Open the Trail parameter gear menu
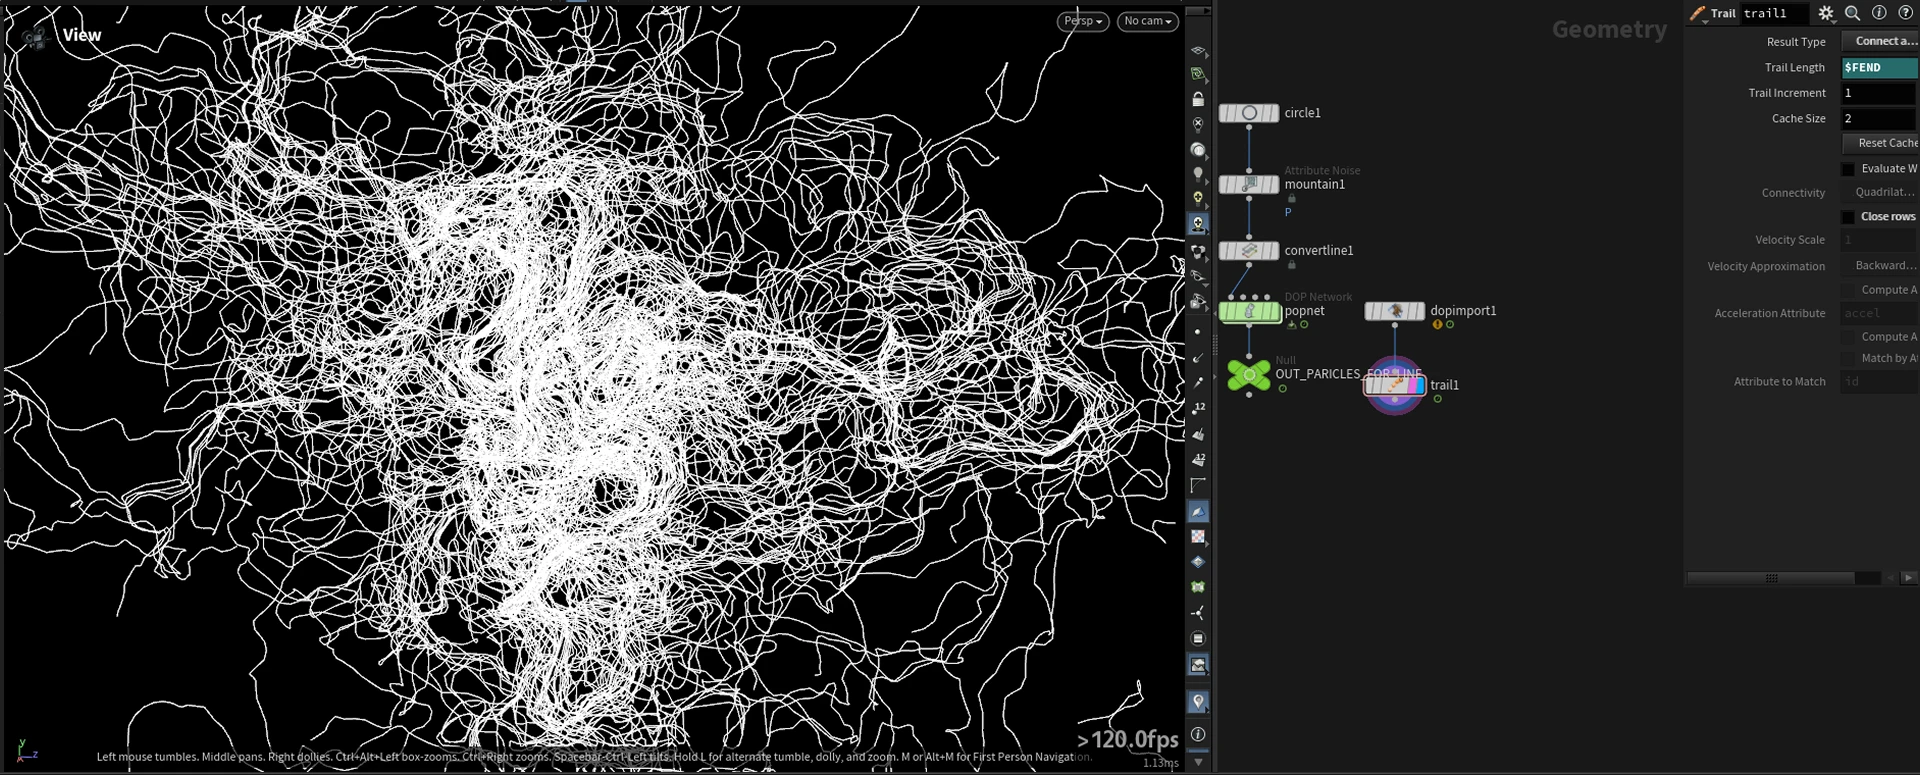This screenshot has width=1920, height=775. [1826, 13]
